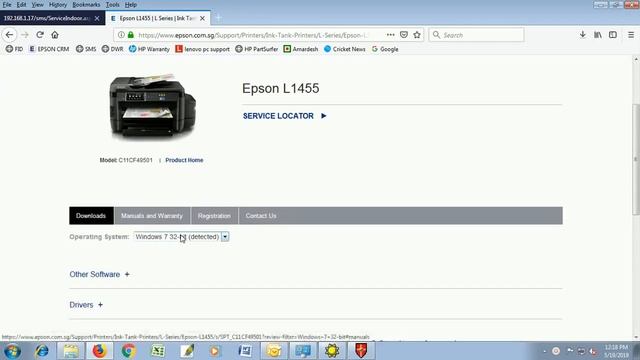The height and width of the screenshot is (360, 640).
Task: Click the Epson L1455 printer image
Action: [x=152, y=107]
